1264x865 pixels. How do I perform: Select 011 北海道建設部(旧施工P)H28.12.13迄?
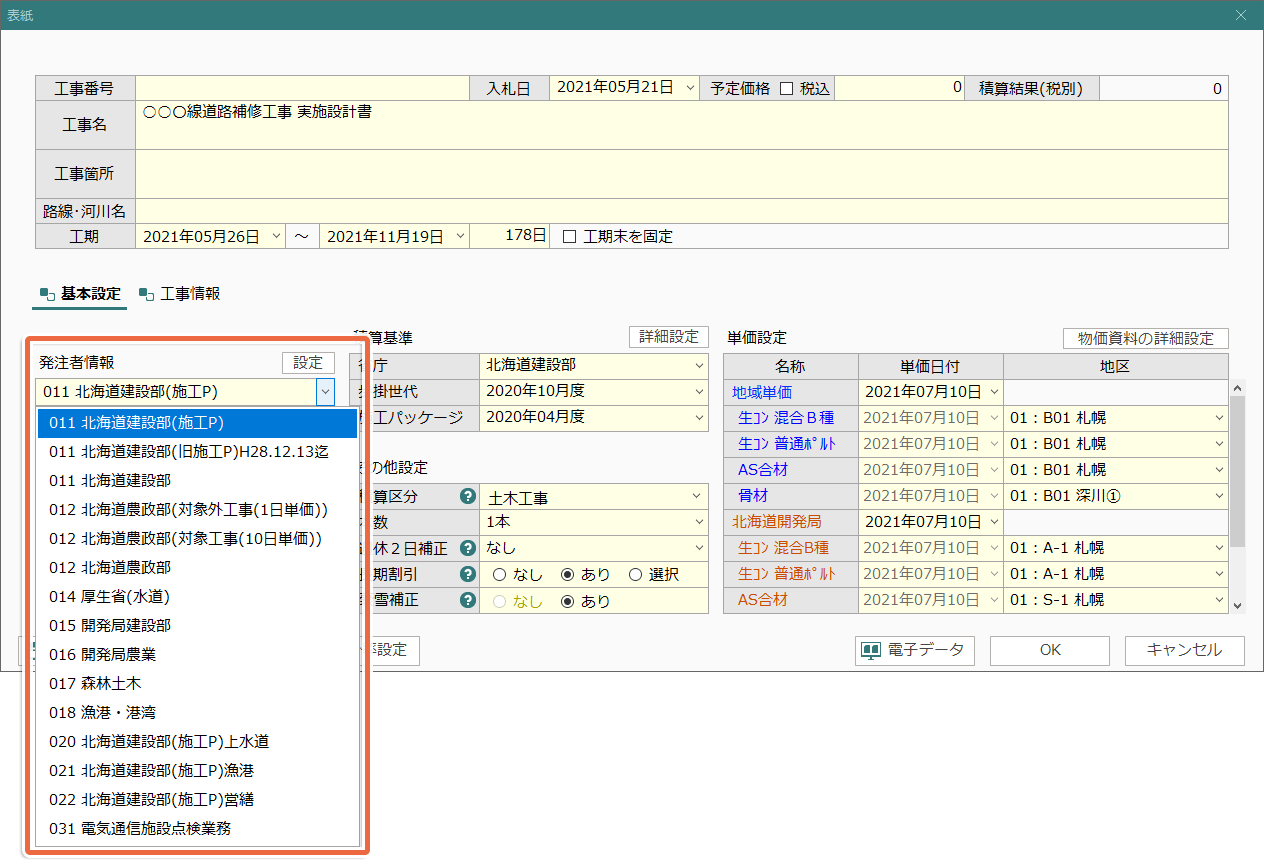(x=198, y=452)
